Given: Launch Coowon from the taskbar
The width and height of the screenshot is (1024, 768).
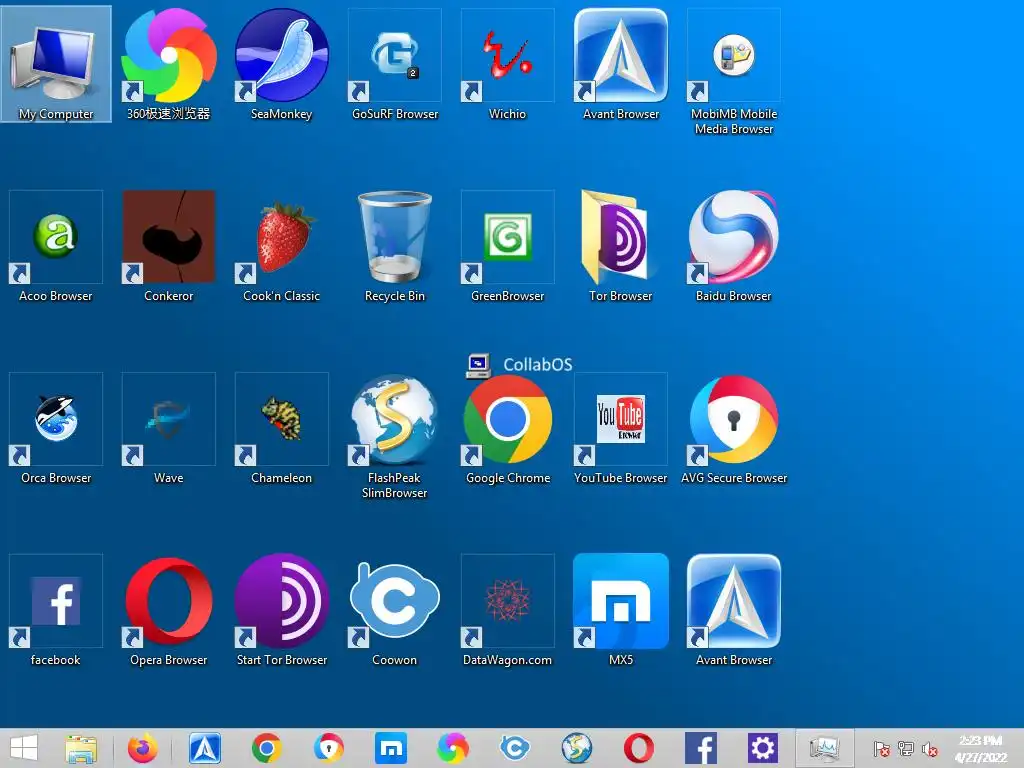Looking at the screenshot, I should click(515, 748).
